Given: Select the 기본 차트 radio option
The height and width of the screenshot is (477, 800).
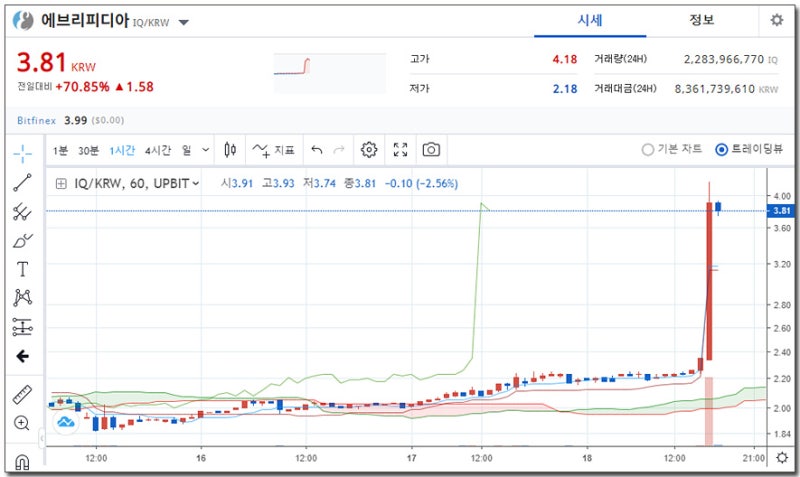Looking at the screenshot, I should [x=671, y=149].
